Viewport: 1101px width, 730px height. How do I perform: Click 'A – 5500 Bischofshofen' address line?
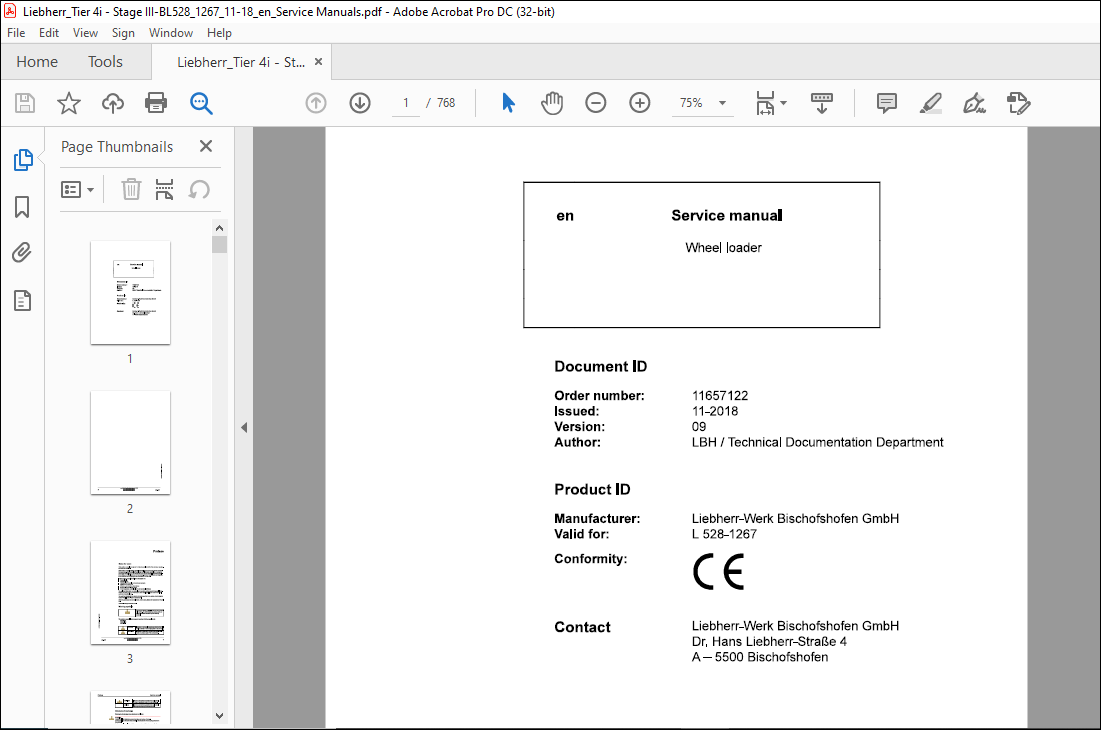pos(760,657)
